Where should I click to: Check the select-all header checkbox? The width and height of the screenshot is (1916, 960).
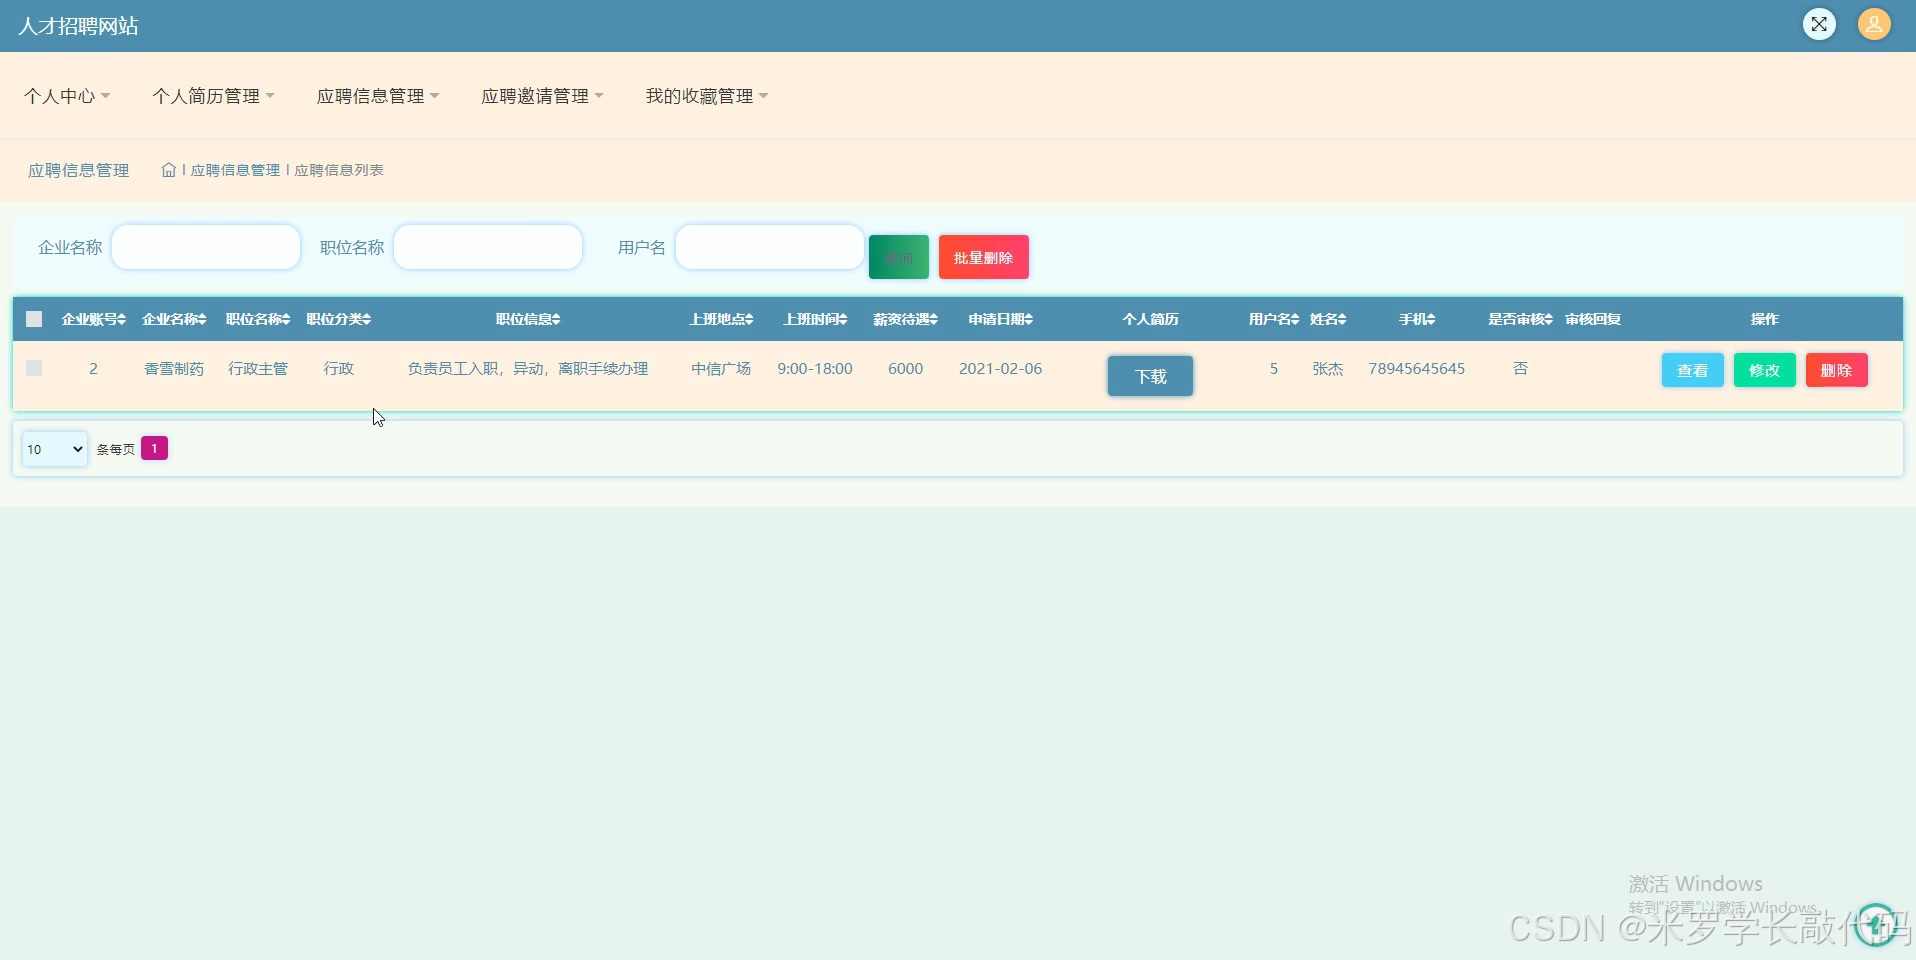pyautogui.click(x=34, y=319)
